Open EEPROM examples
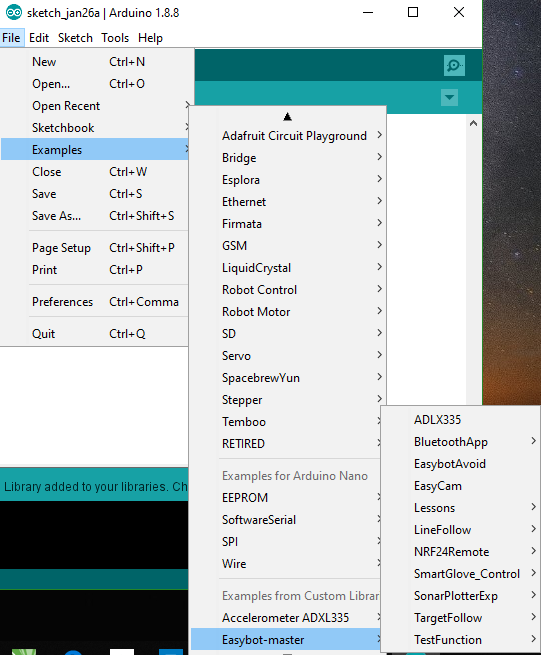541x655 pixels. click(x=286, y=498)
